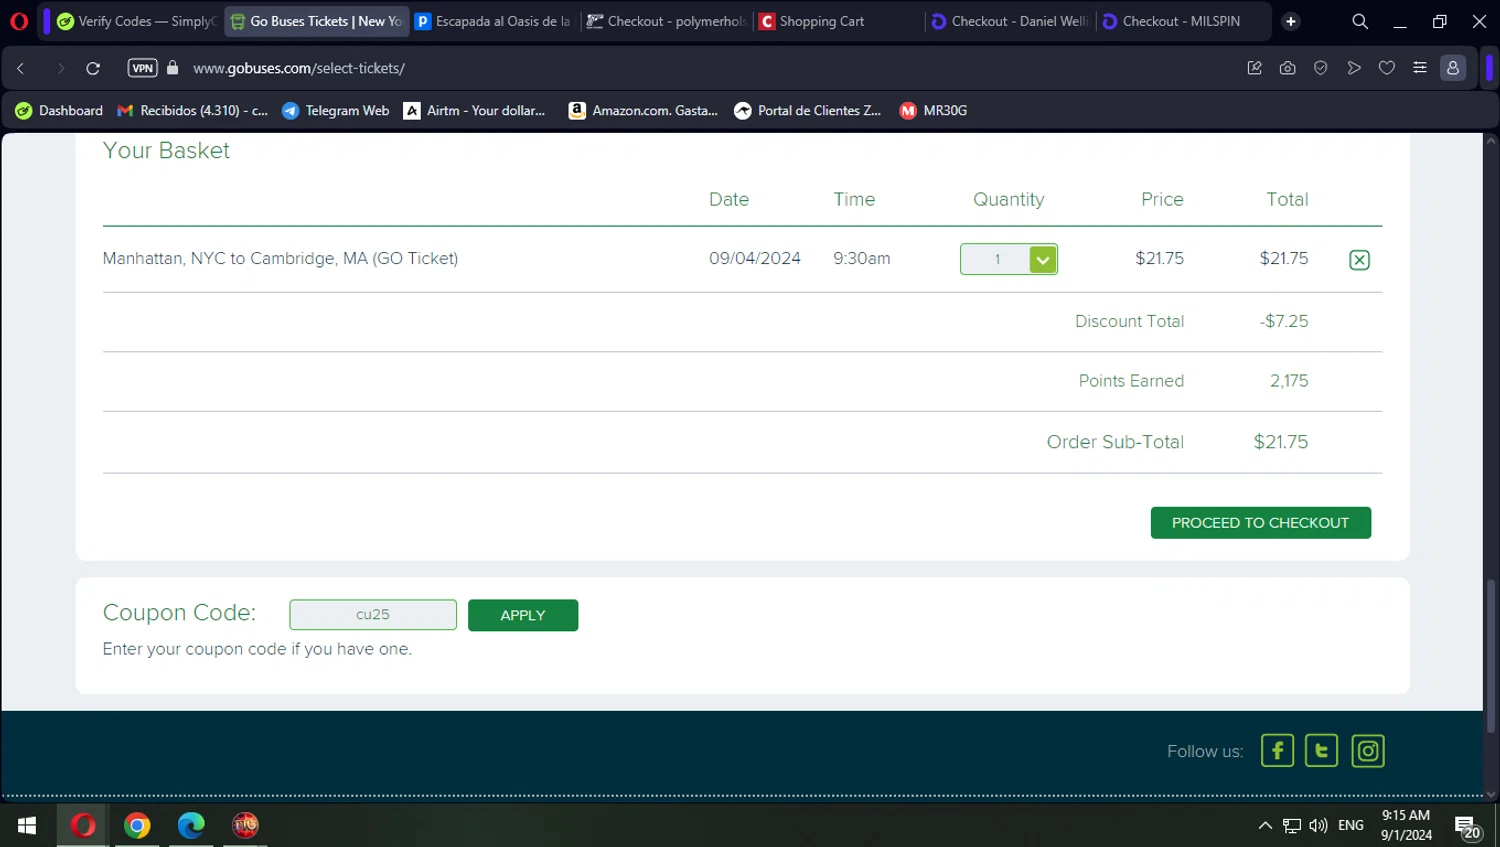
Task: Take a snapshot with the camera icon
Action: (1288, 68)
